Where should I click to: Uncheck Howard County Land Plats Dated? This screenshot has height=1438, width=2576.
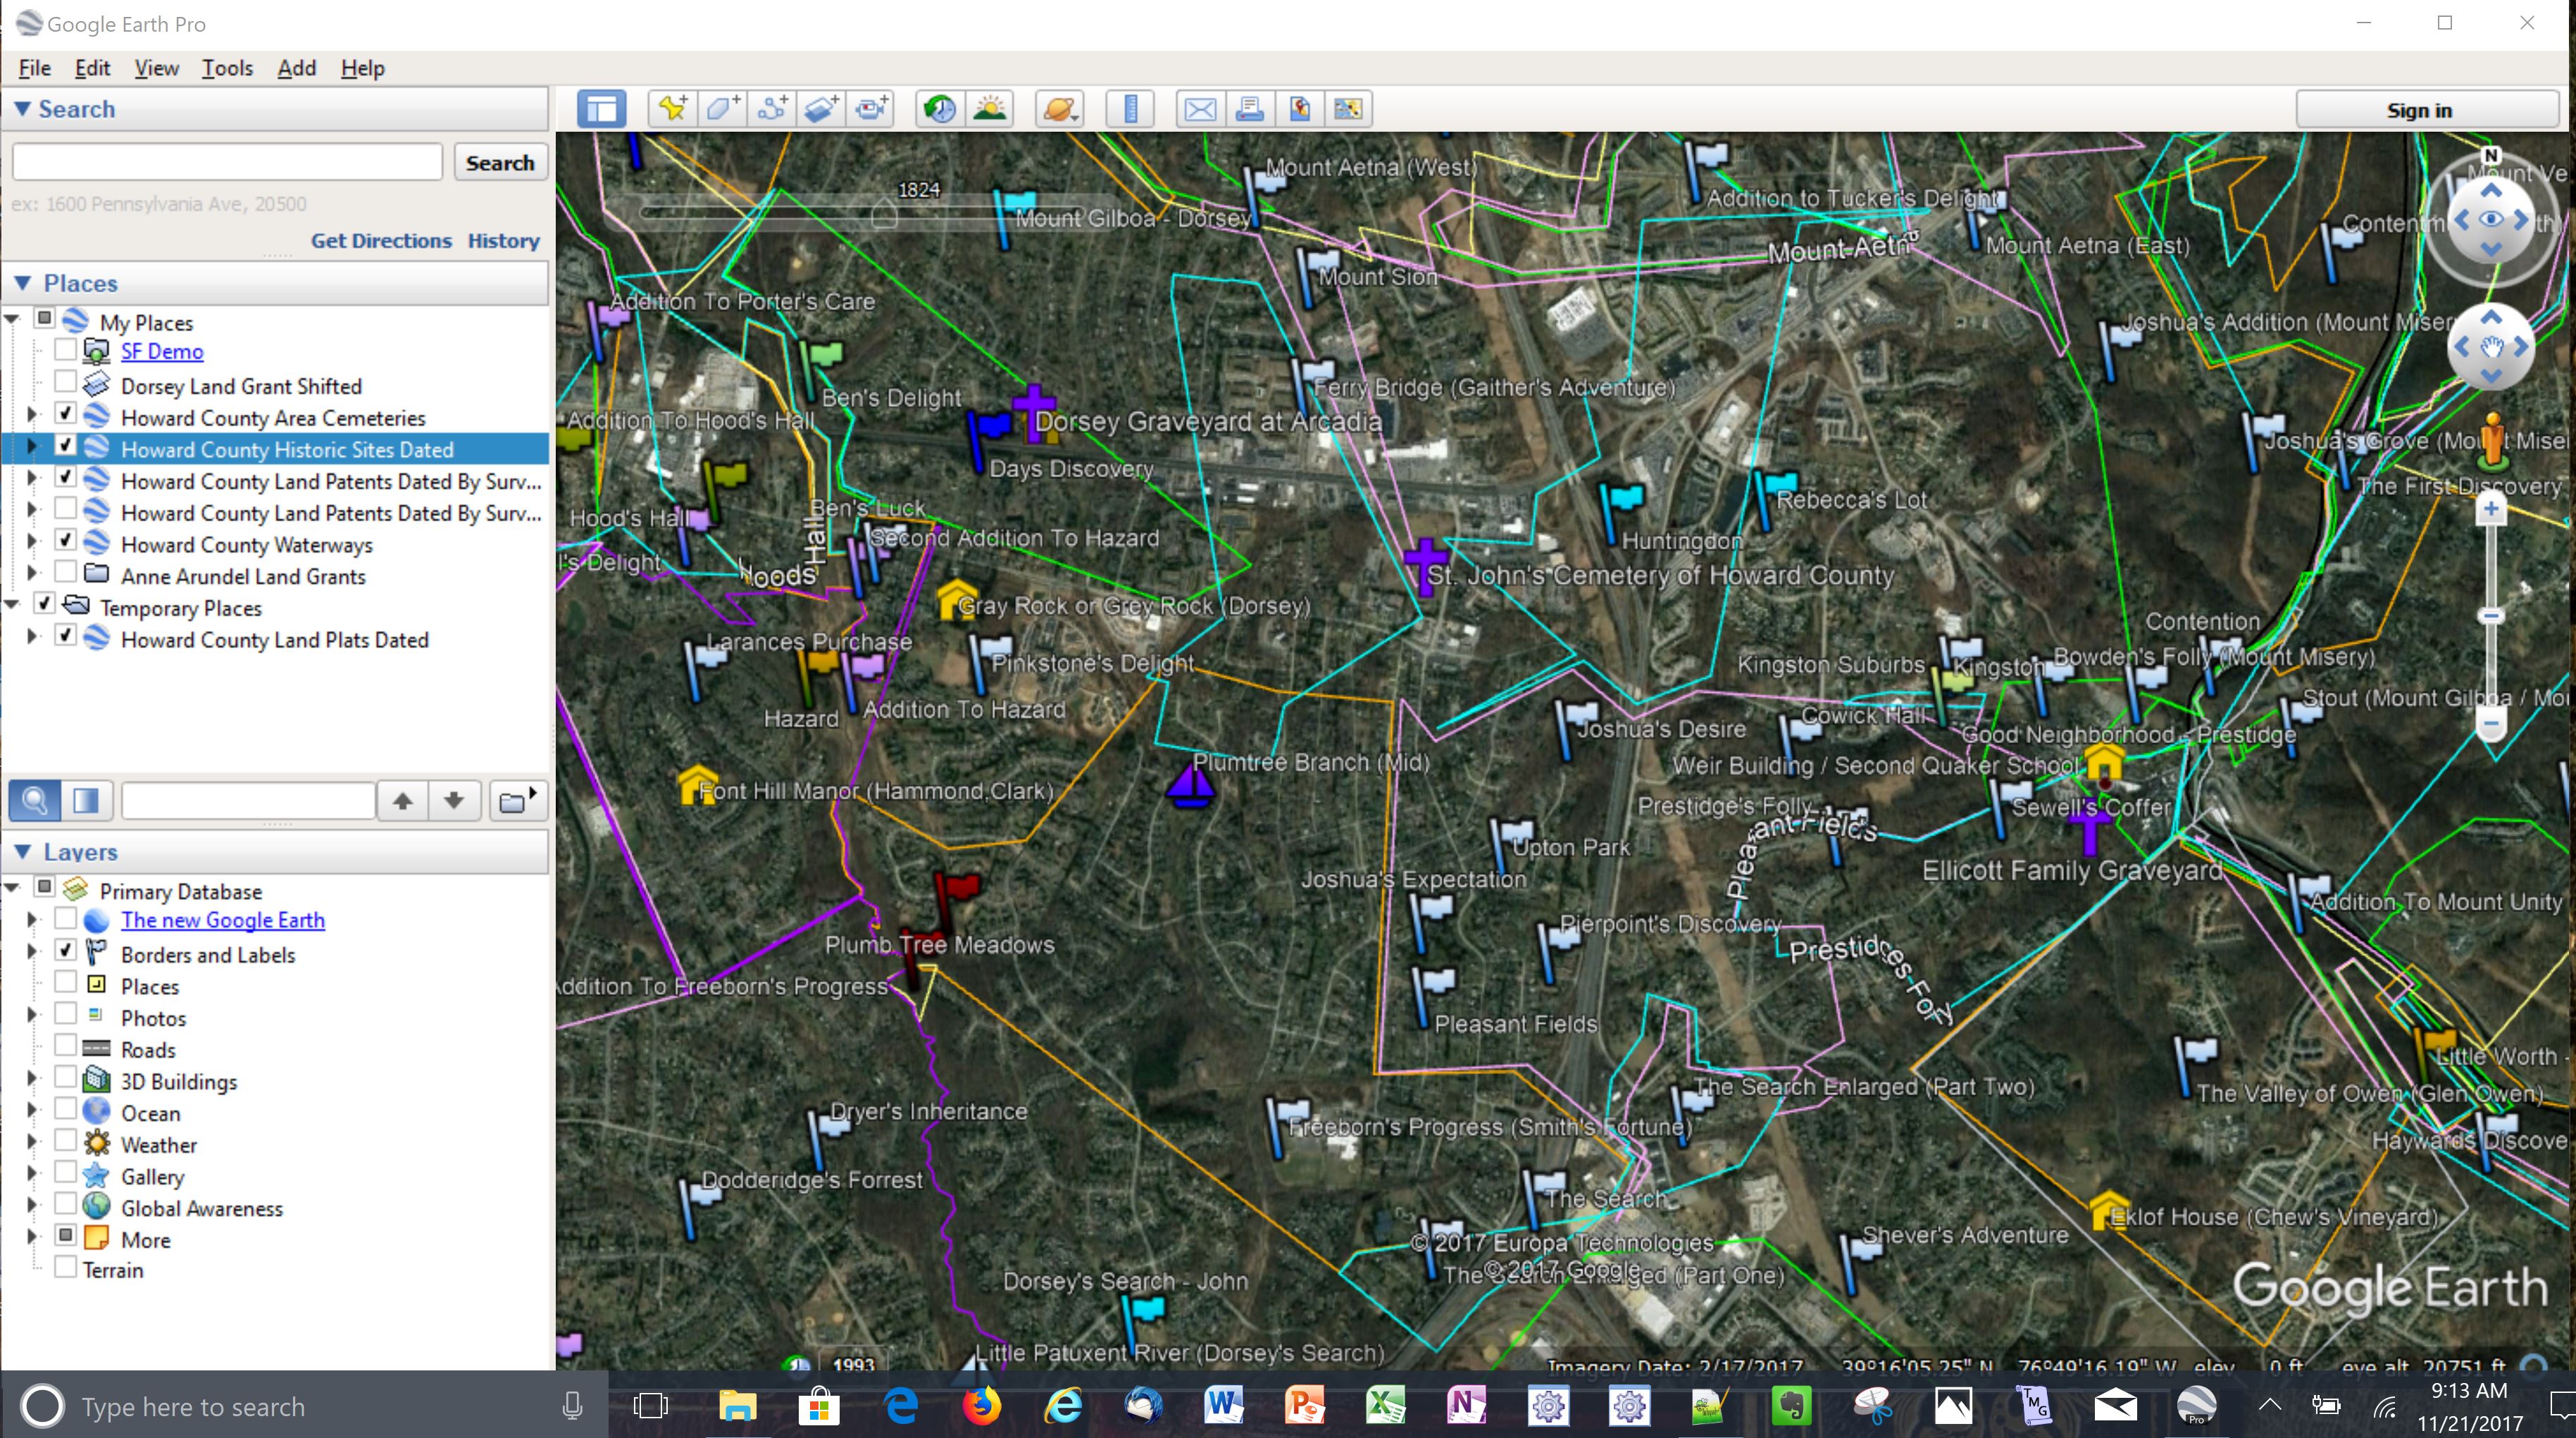coord(65,636)
